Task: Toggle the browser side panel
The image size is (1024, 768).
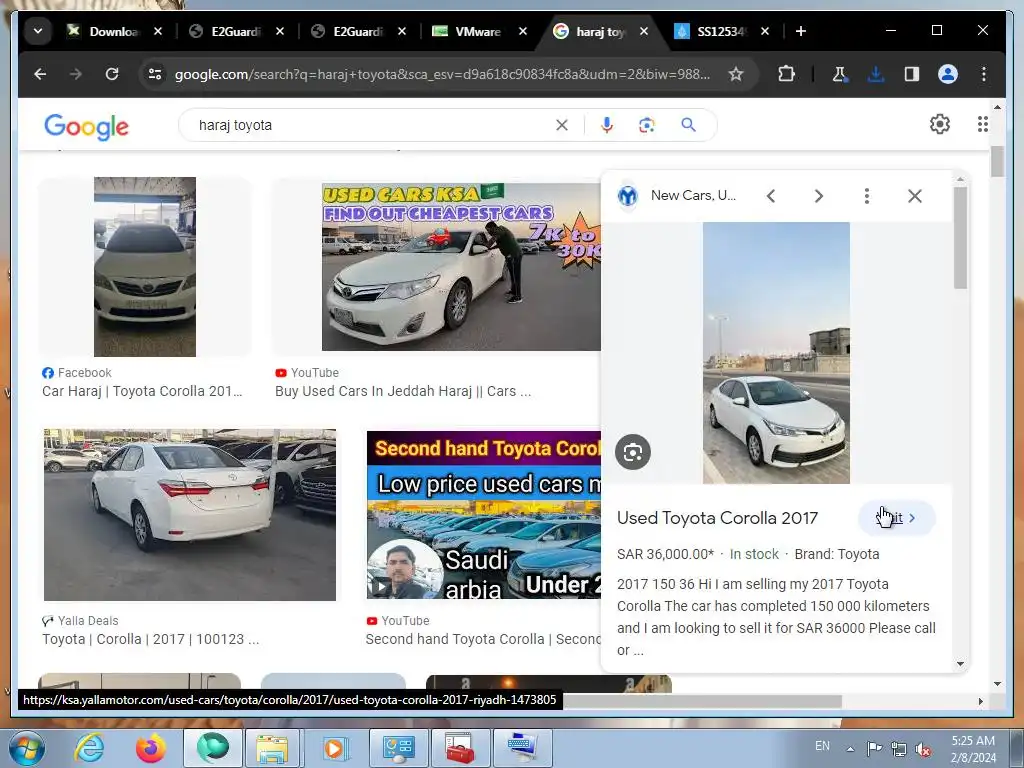Action: (x=912, y=74)
